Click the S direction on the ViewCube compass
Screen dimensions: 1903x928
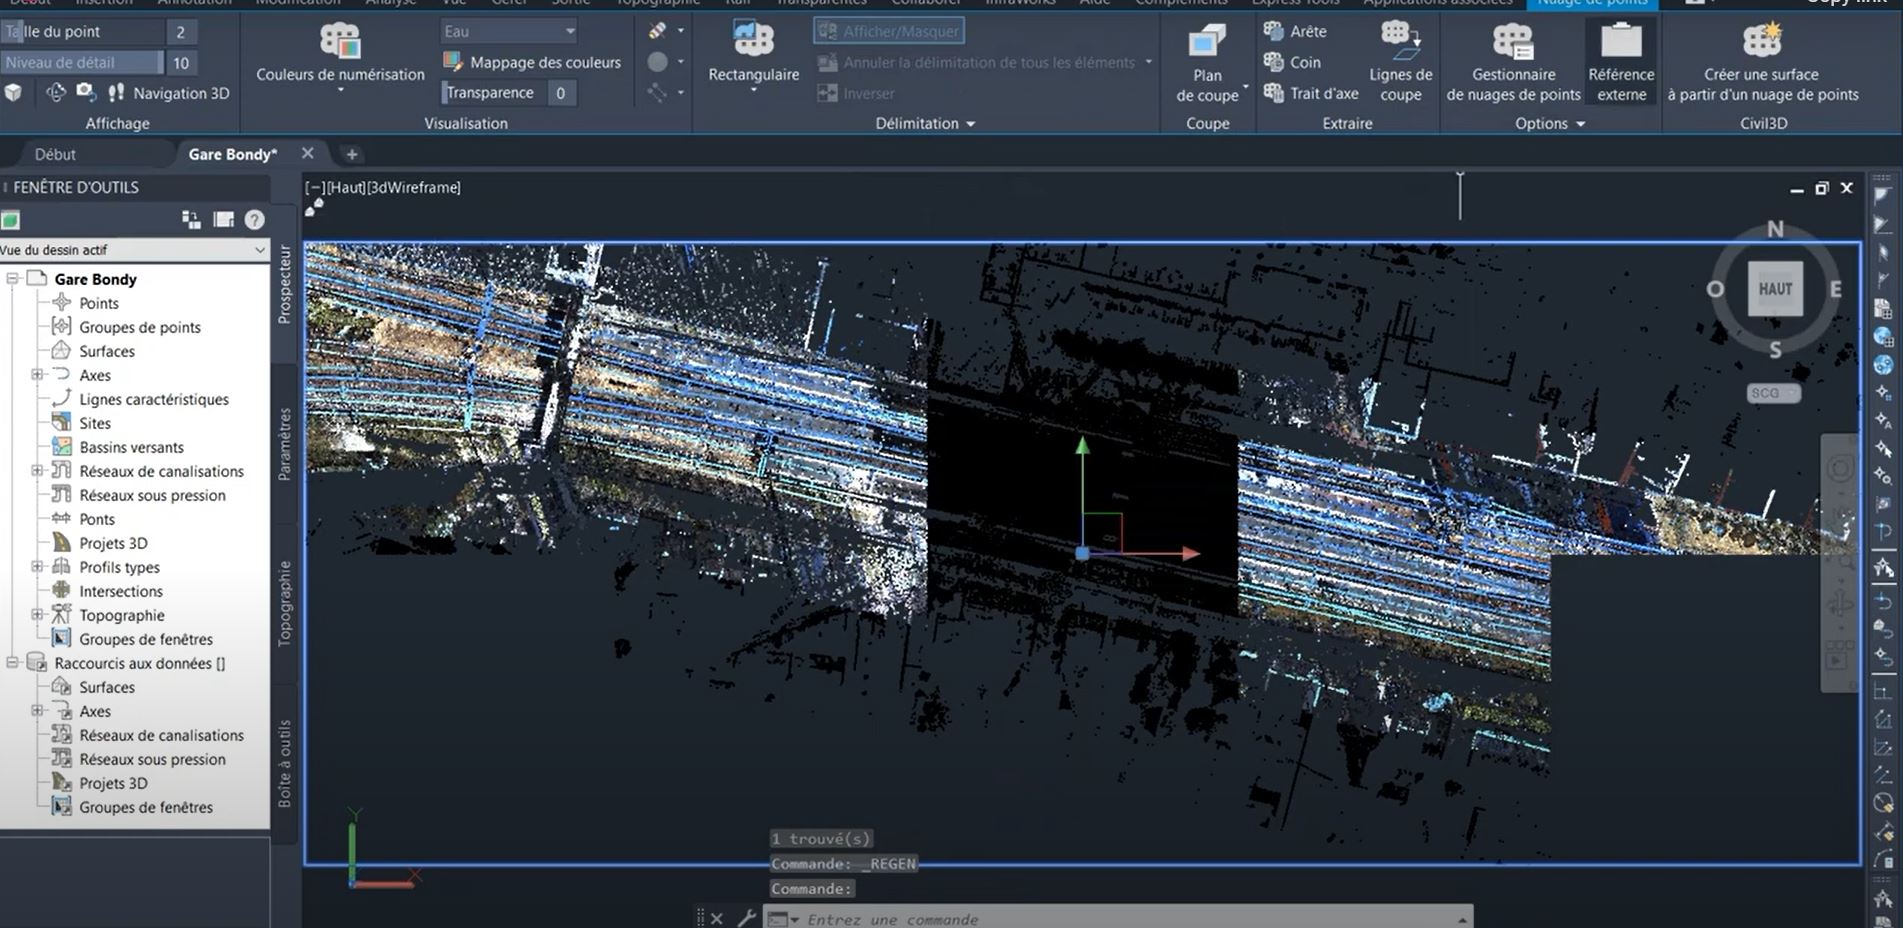[1775, 349]
